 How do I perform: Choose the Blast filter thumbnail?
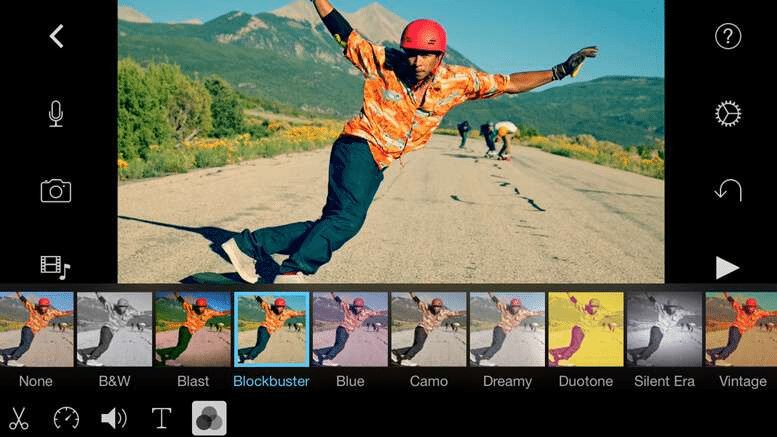(193, 329)
